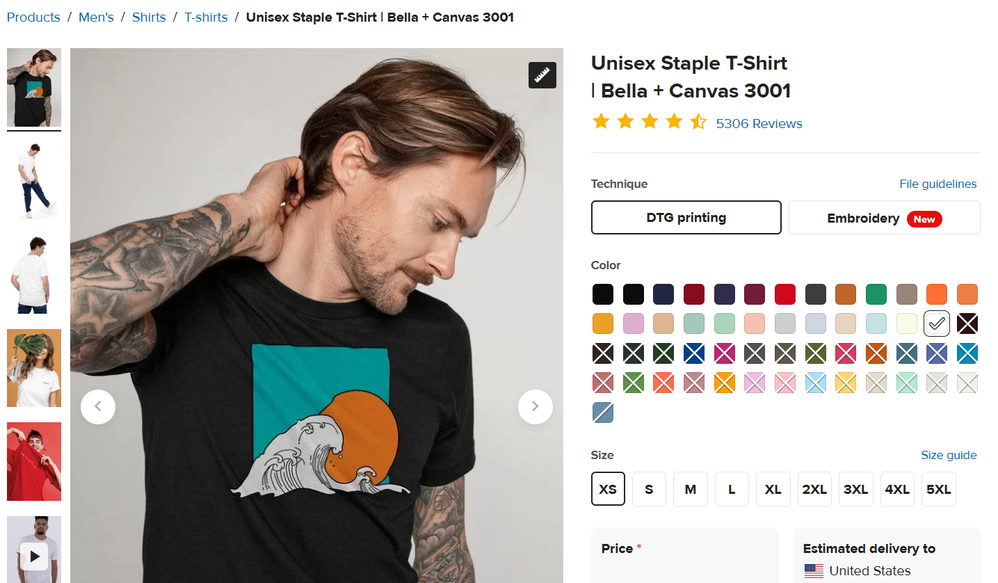Select size 5XL
The width and height of the screenshot is (998, 583).
[939, 489]
